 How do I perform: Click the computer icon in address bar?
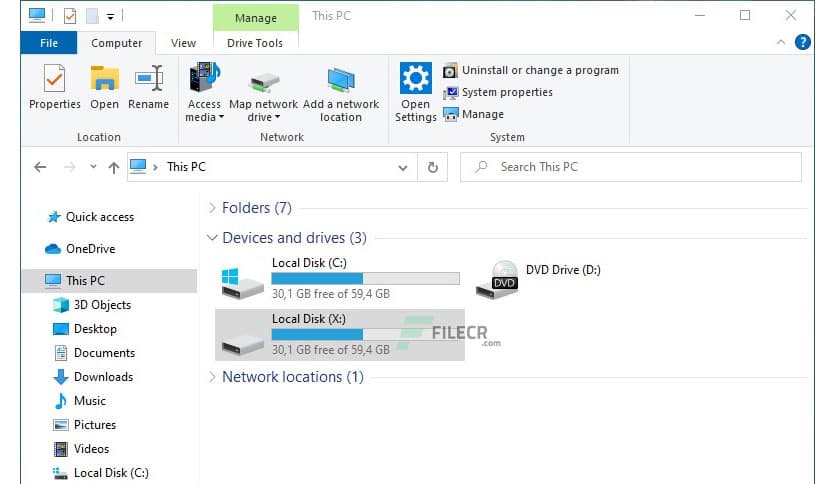[138, 166]
